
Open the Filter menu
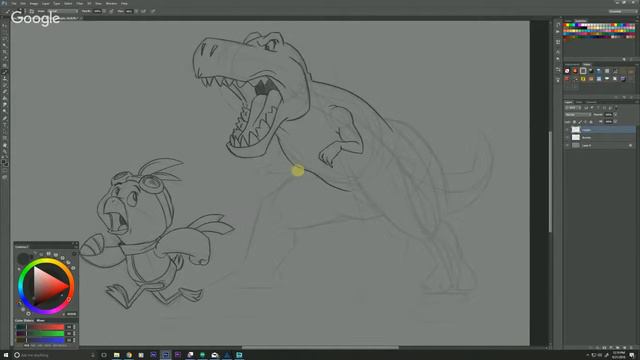click(80, 3)
